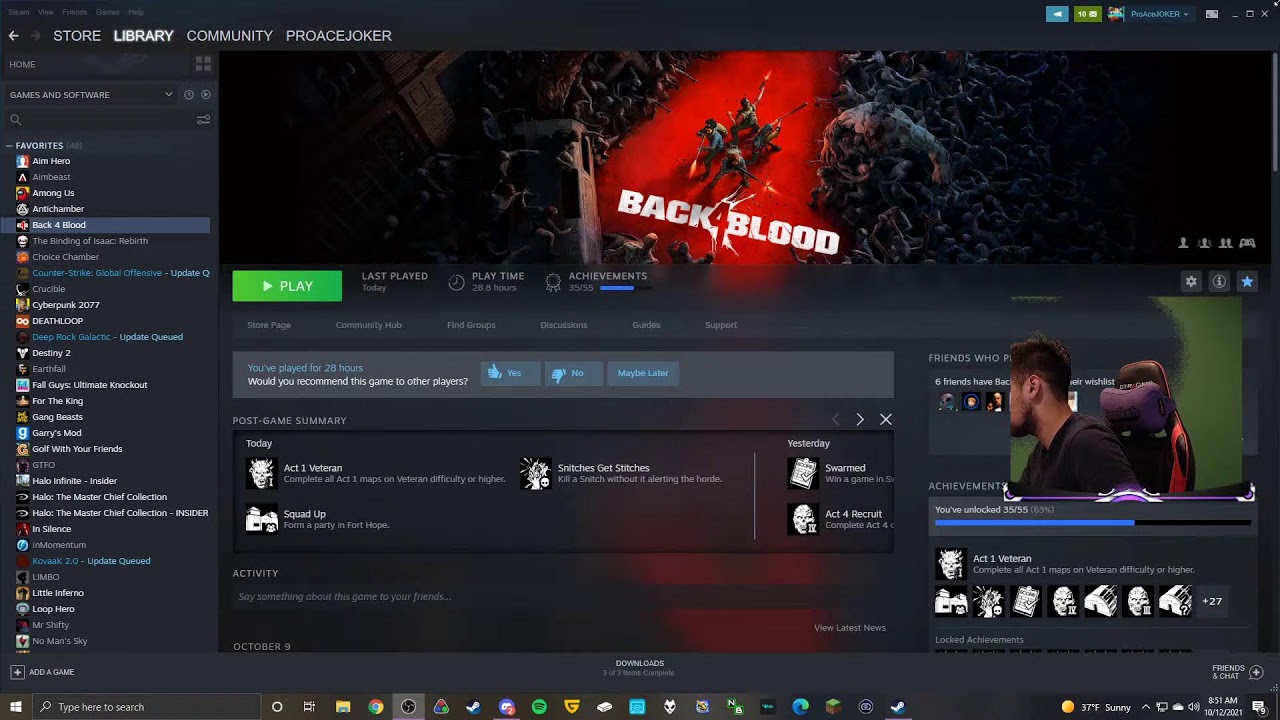Click the Windows taskbar search box
The height and width of the screenshot is (720, 1280).
147,707
